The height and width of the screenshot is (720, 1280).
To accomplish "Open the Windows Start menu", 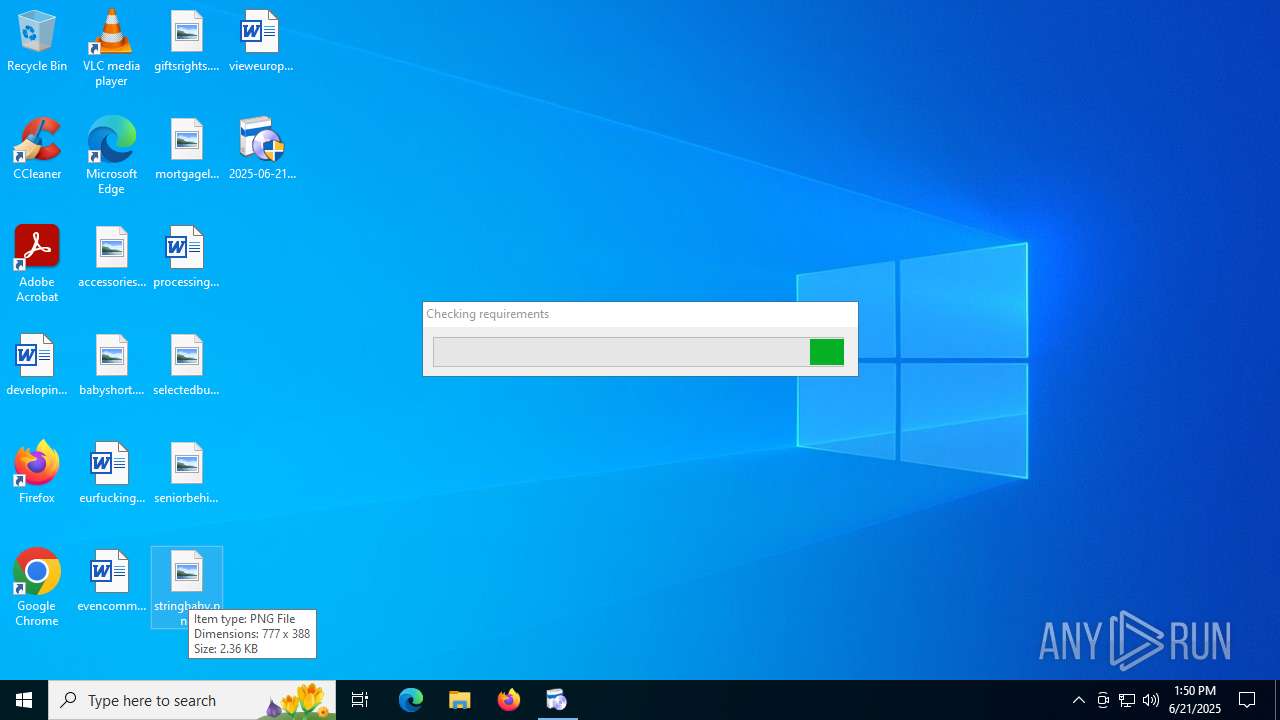I will pyautogui.click(x=24, y=700).
